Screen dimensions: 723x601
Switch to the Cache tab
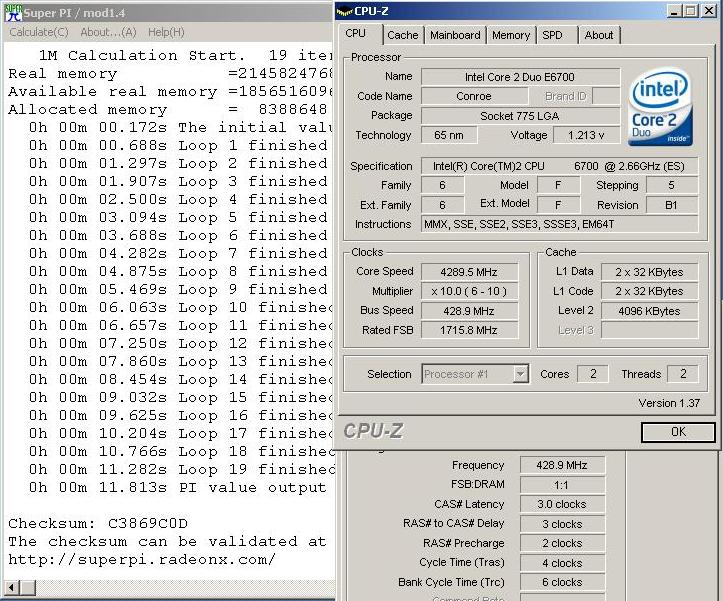click(403, 35)
